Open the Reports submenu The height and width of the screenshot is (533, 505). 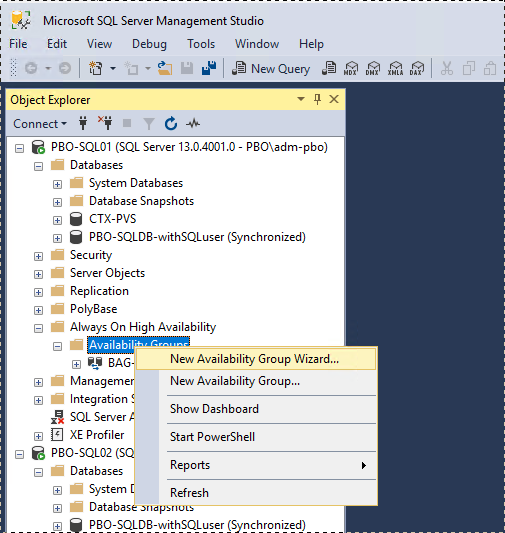256,465
